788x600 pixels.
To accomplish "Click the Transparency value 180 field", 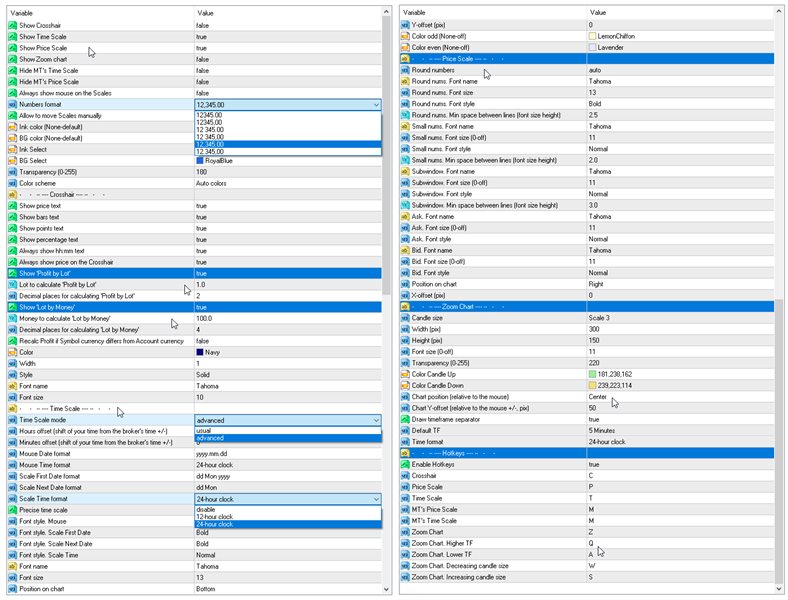I will tap(287, 172).
